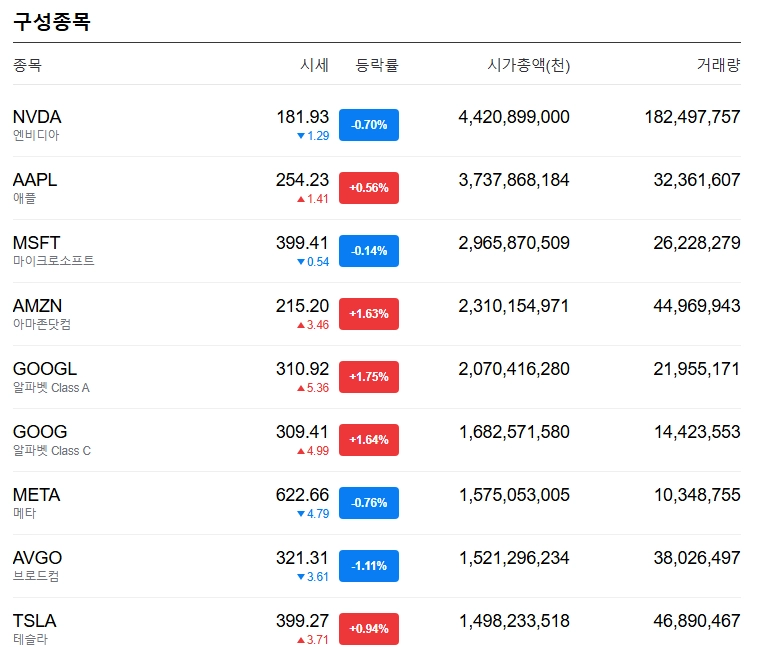Click AAPL's red +0.56% change badge

point(369,188)
